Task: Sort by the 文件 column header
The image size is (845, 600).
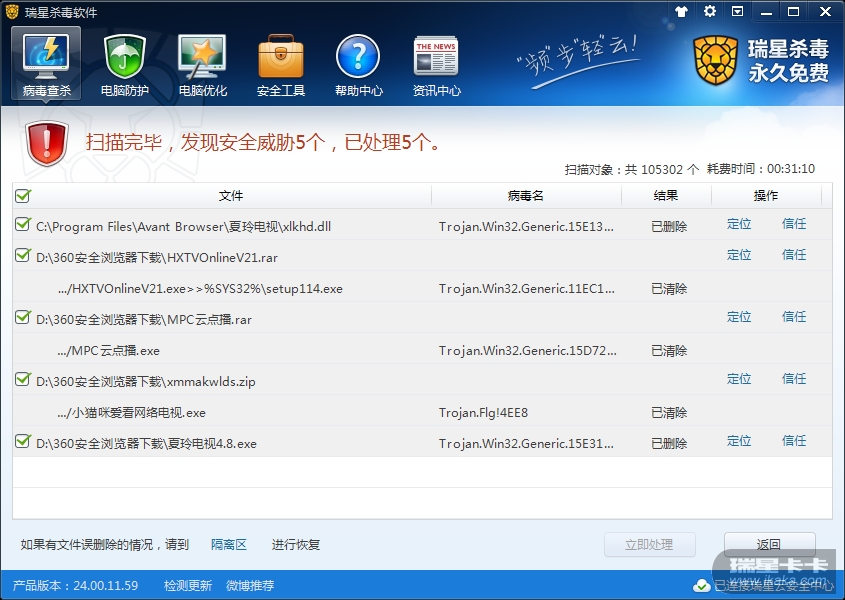Action: [231, 196]
